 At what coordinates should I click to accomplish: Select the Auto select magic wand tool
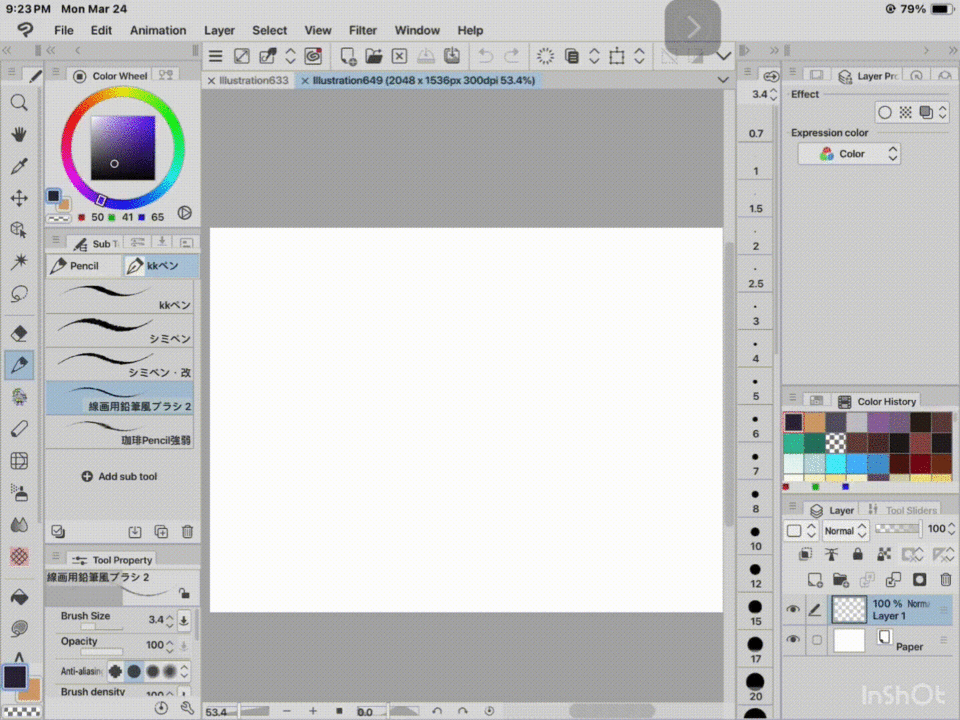tap(19, 261)
